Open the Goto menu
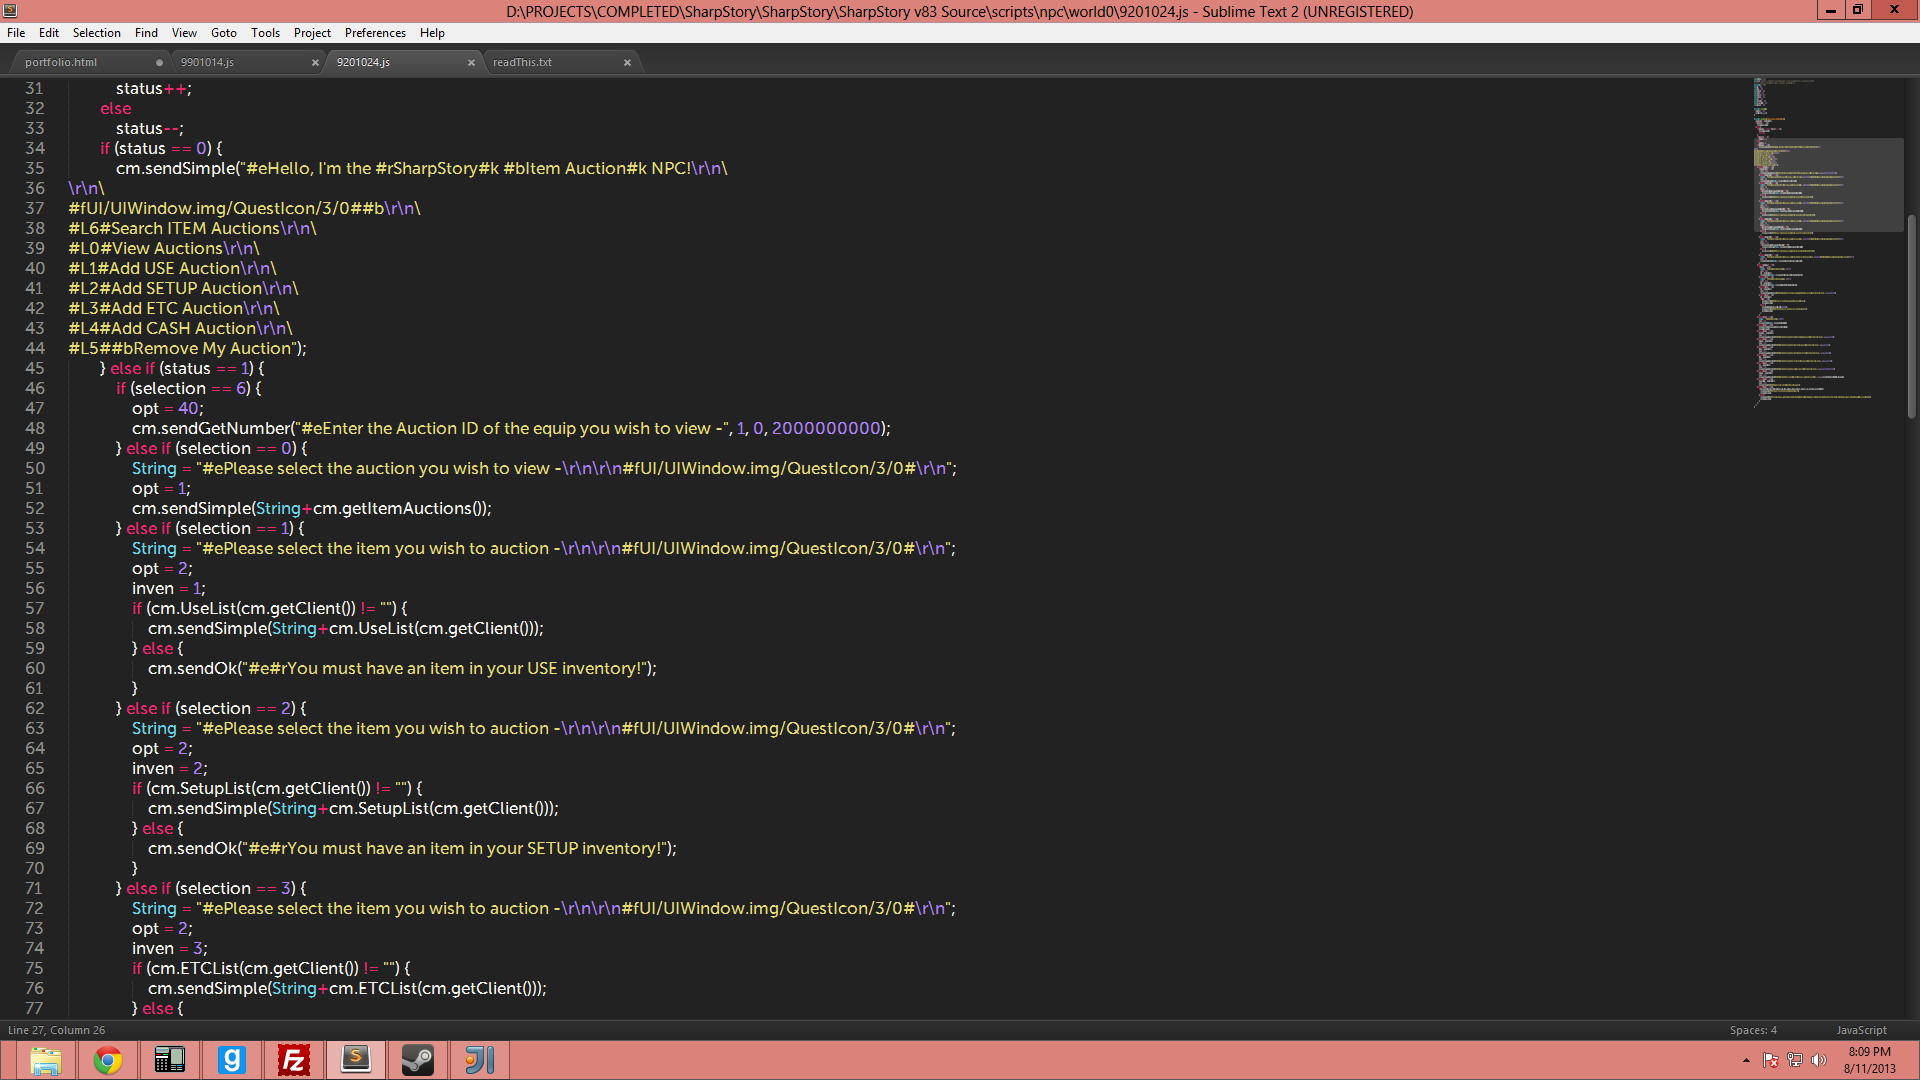 pyautogui.click(x=223, y=33)
